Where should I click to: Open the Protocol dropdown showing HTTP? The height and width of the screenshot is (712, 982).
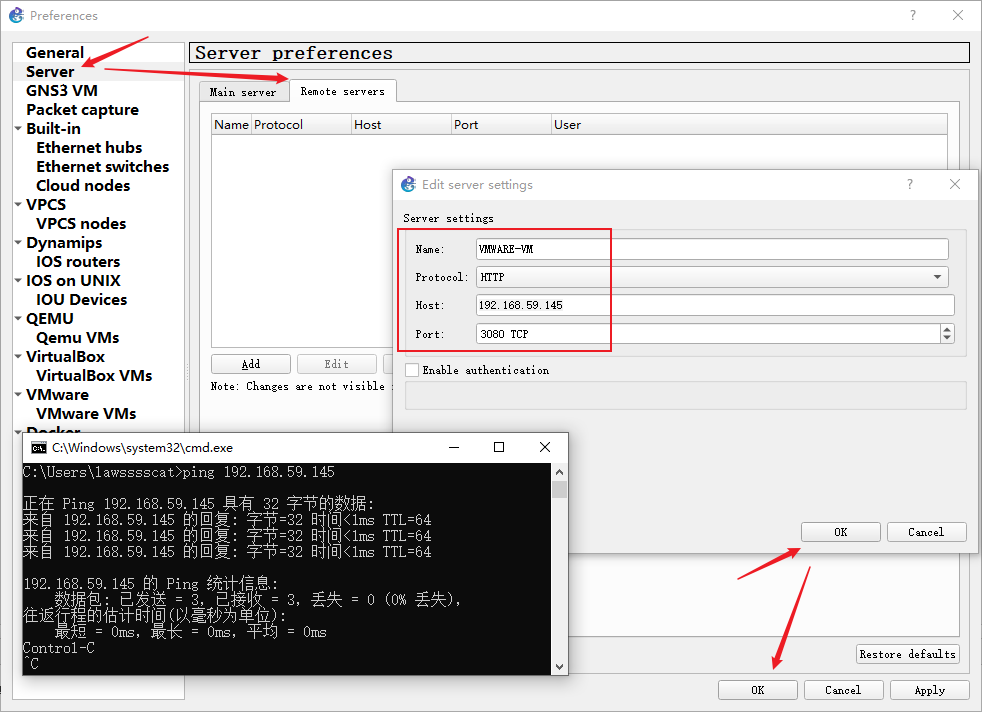(712, 277)
